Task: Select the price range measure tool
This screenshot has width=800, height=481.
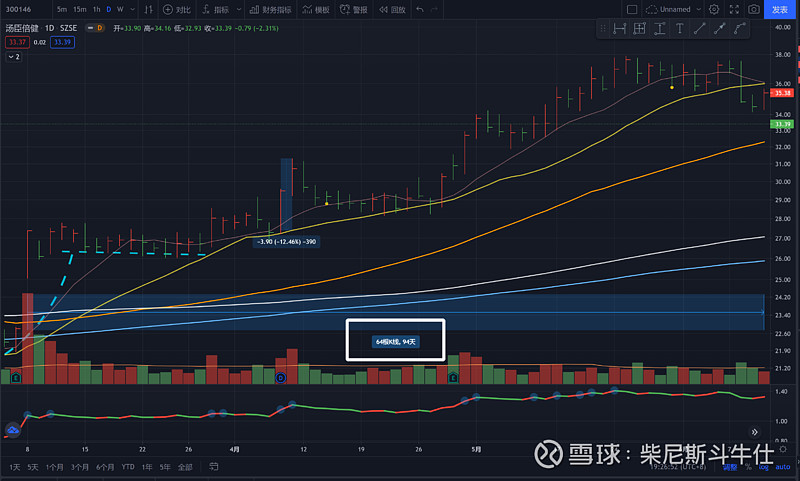Action: pyautogui.click(x=659, y=29)
